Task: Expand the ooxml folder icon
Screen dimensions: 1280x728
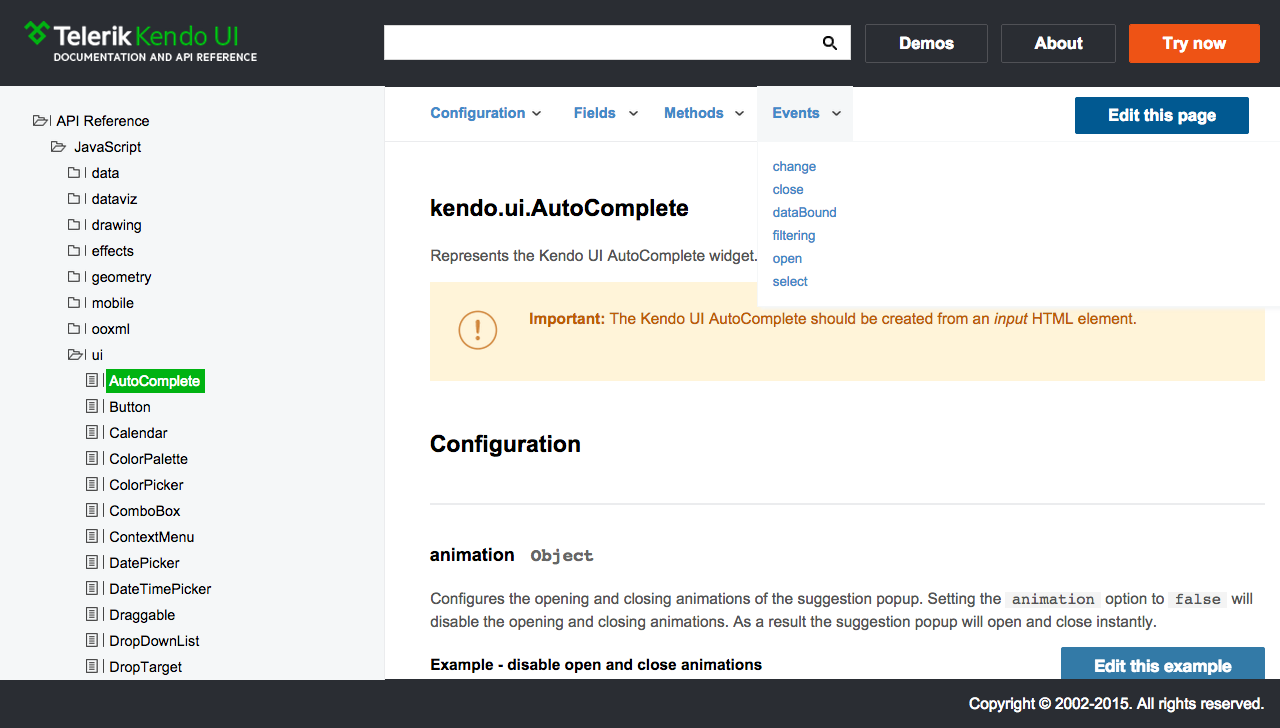Action: tap(74, 329)
